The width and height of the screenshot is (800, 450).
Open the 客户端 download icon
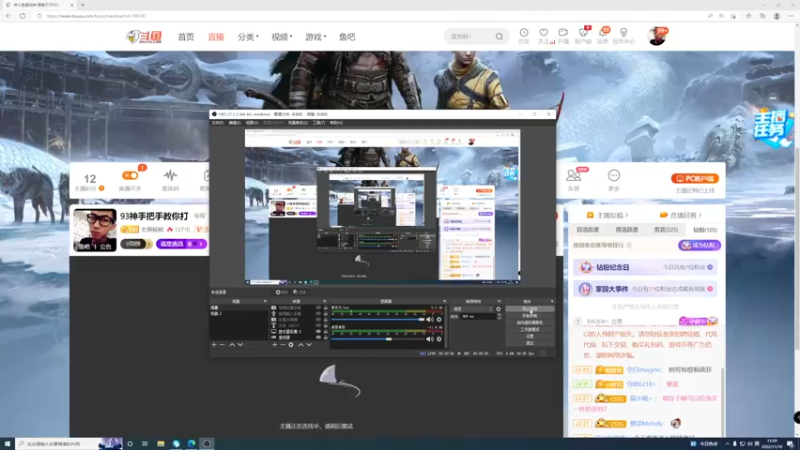[x=583, y=33]
